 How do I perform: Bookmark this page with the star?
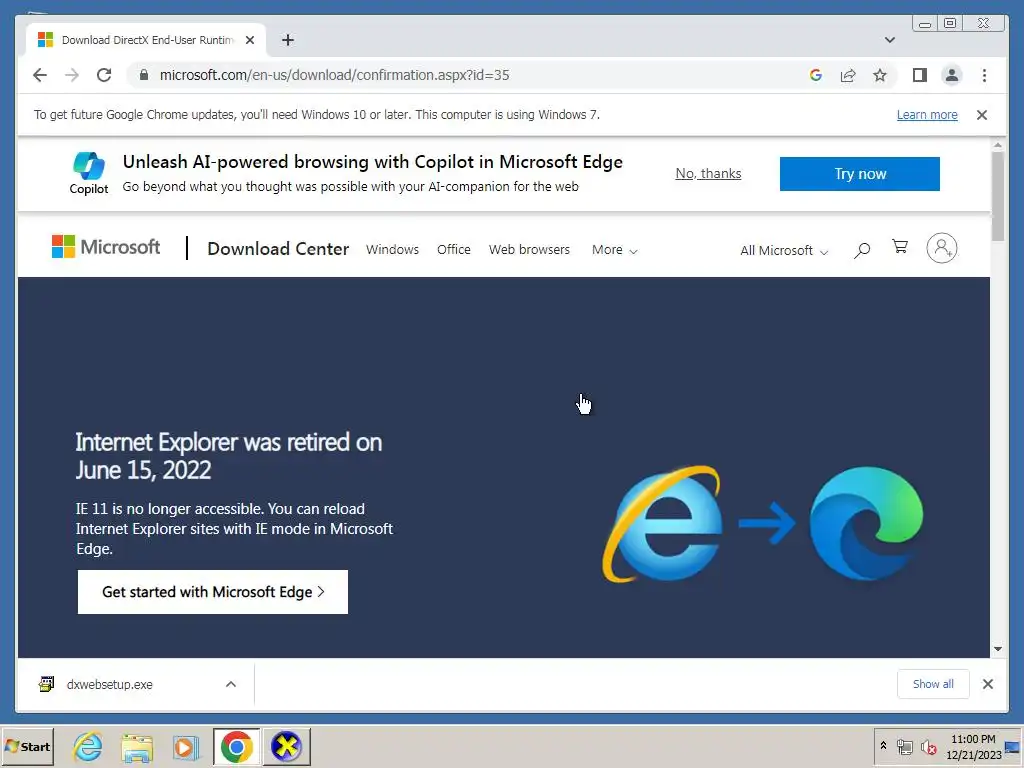(880, 75)
